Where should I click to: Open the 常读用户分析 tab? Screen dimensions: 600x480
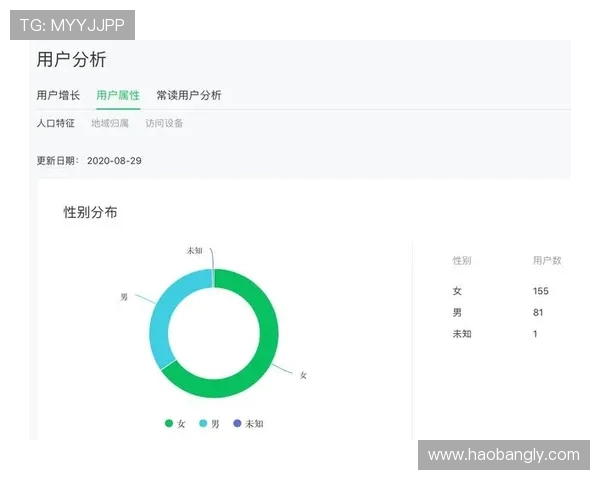pyautogui.click(x=189, y=95)
